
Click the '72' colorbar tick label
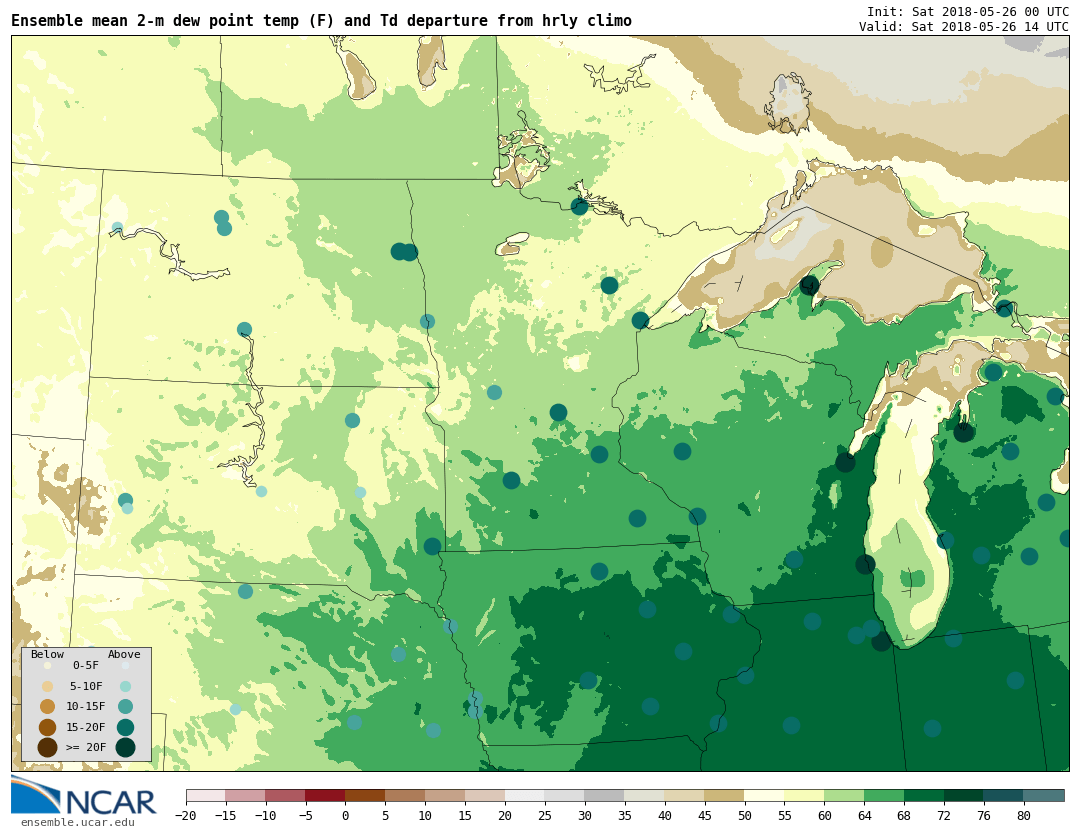[x=944, y=815]
